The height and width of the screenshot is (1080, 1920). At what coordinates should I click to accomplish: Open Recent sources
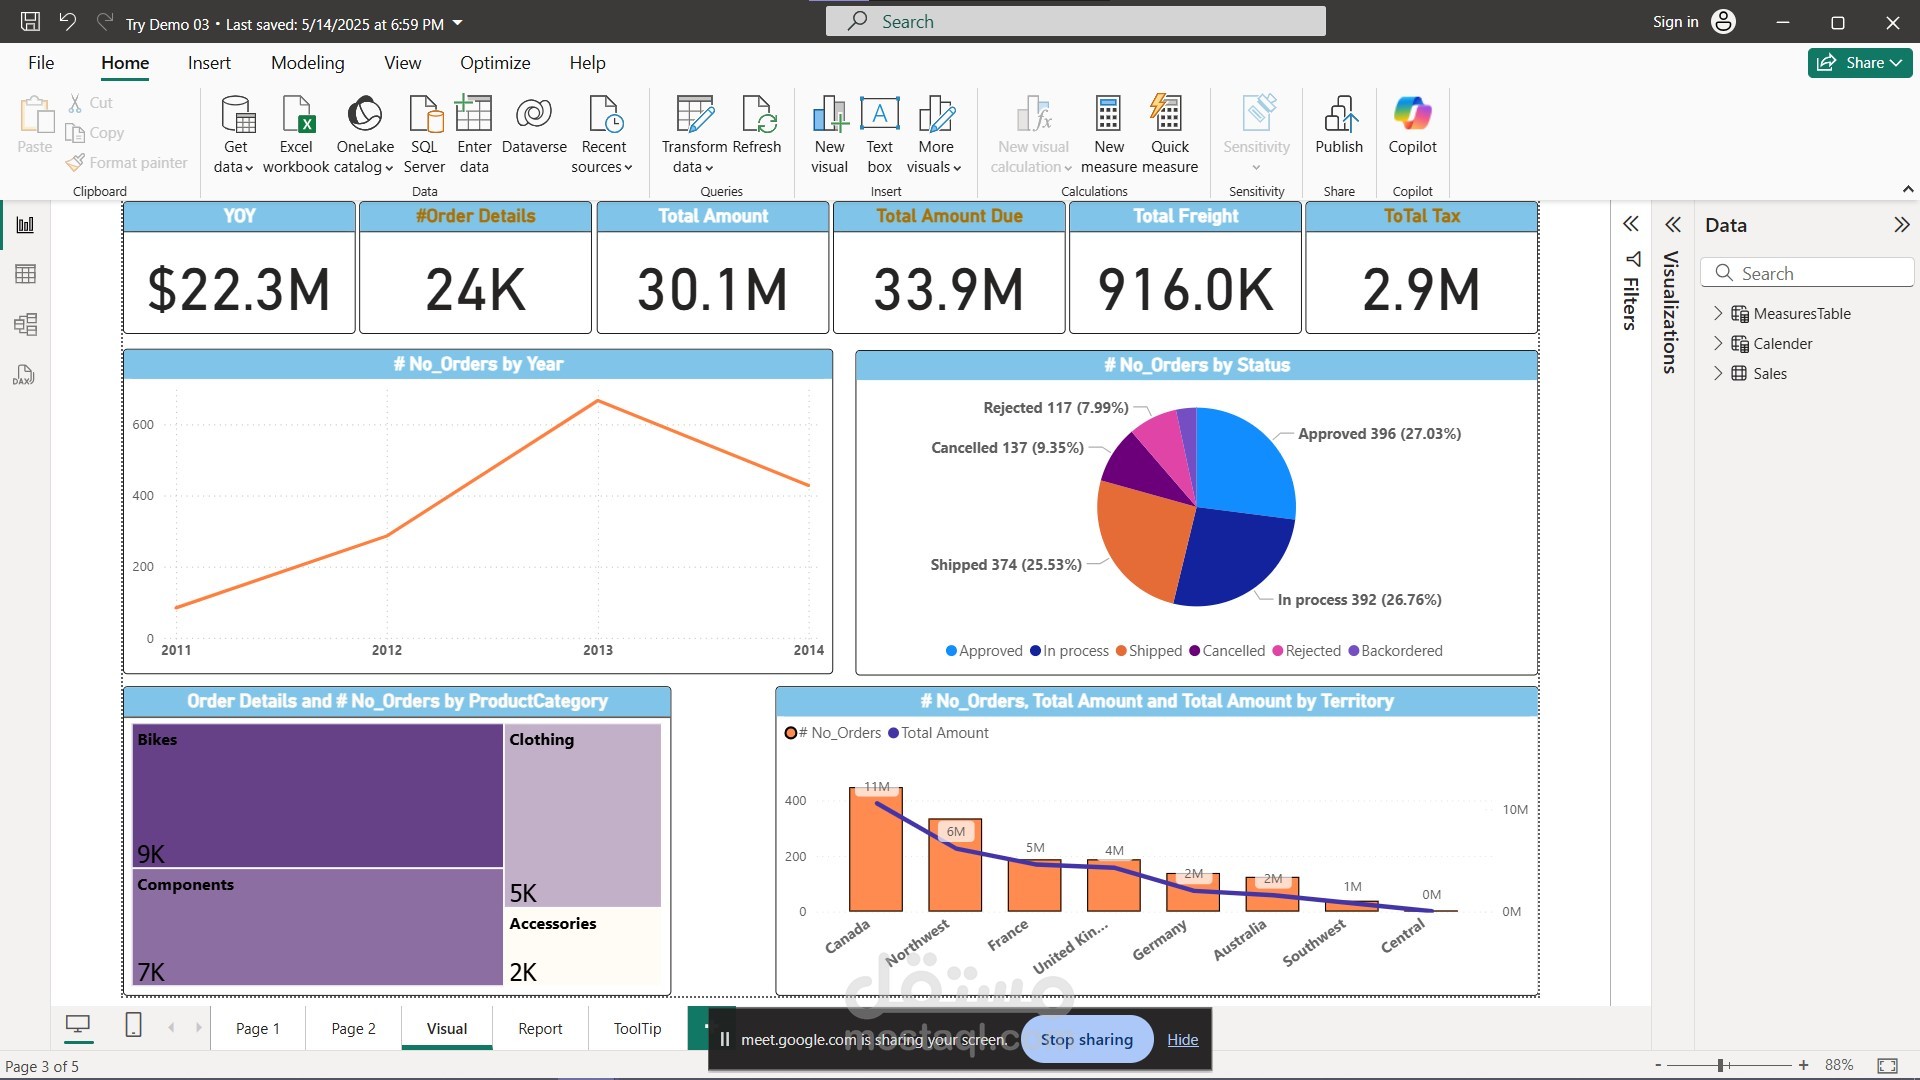coord(603,135)
